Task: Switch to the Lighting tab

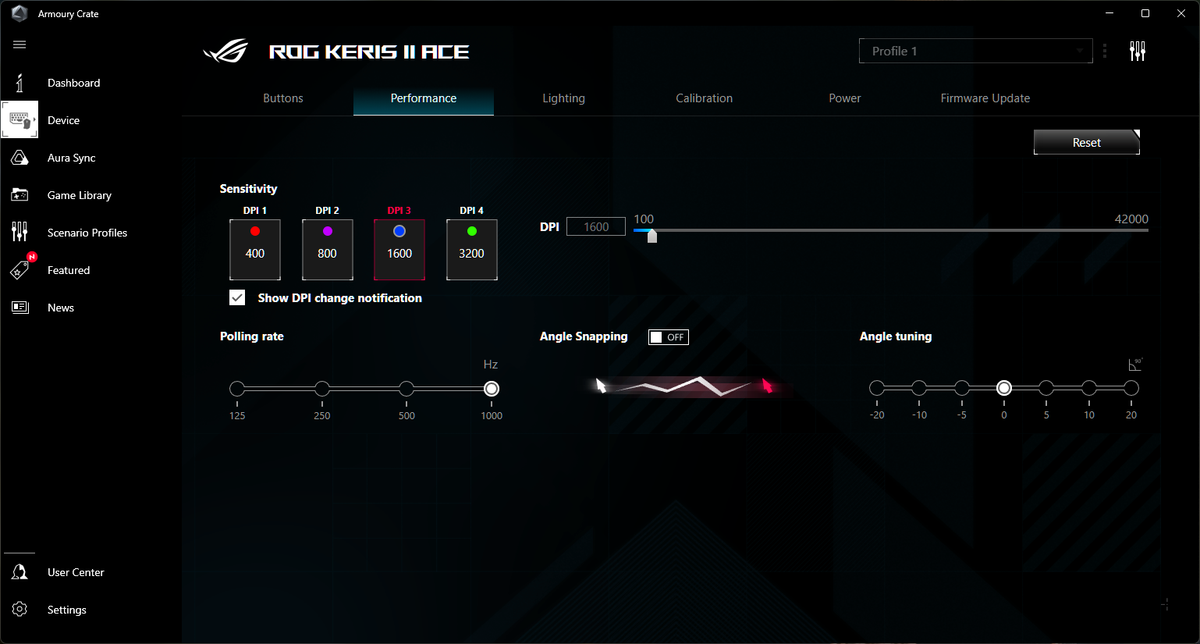Action: 564,98
